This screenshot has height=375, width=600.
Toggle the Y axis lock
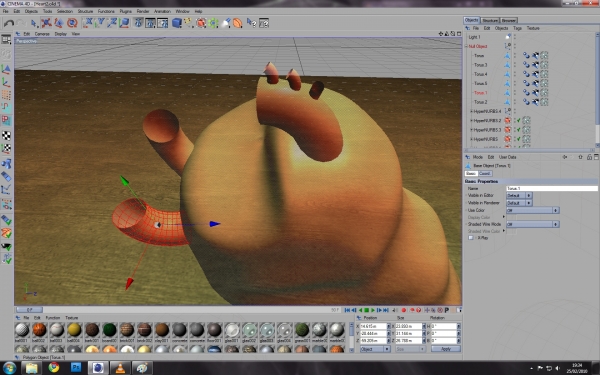tap(100, 23)
